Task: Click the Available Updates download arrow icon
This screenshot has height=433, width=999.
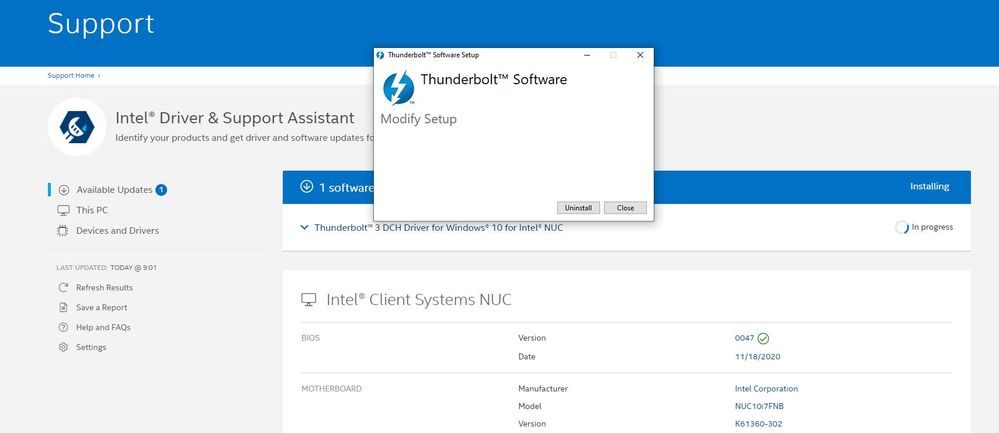Action: 64,190
